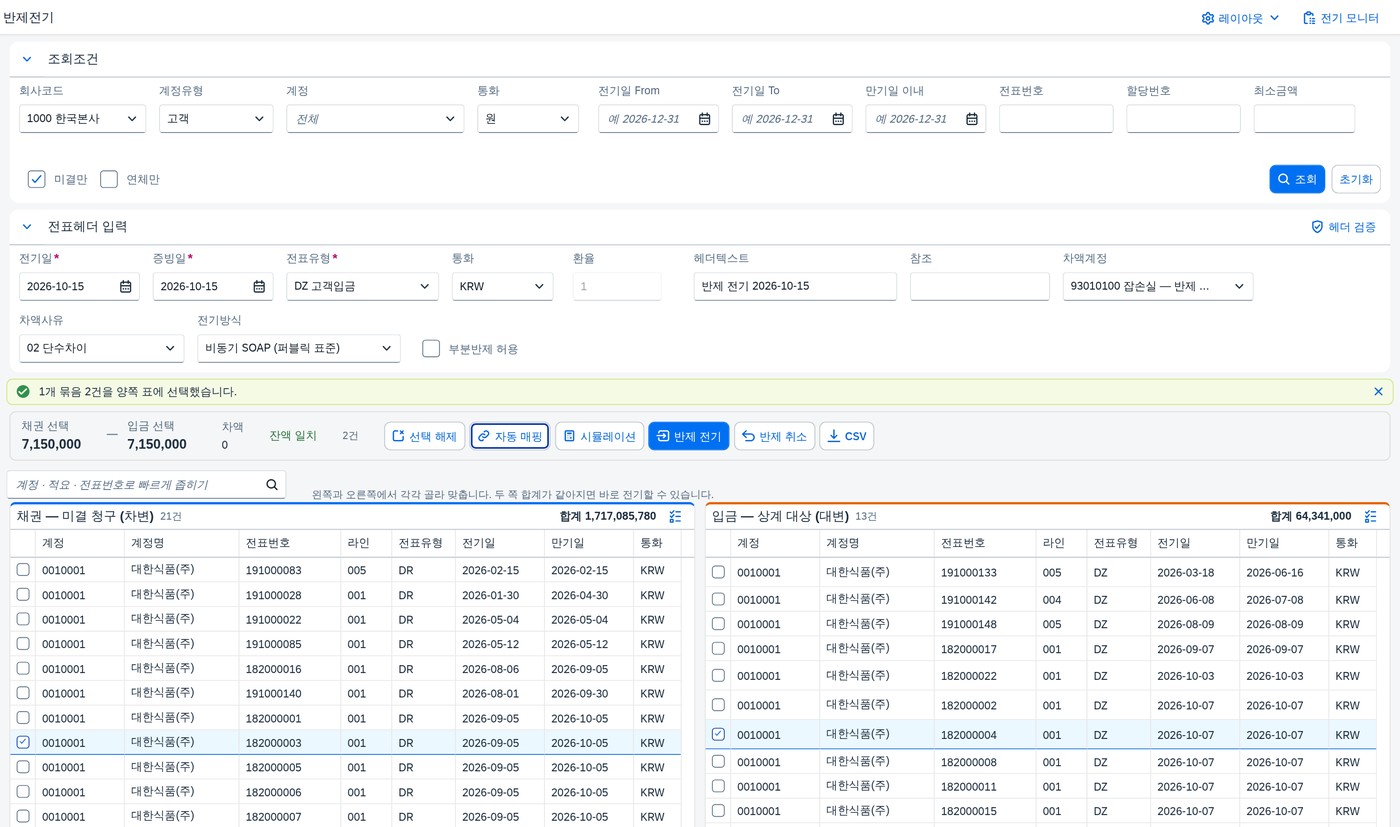Image resolution: width=1400 pixels, height=827 pixels.
Task: Click the 자동 매핑 auto-match button
Action: pyautogui.click(x=510, y=436)
